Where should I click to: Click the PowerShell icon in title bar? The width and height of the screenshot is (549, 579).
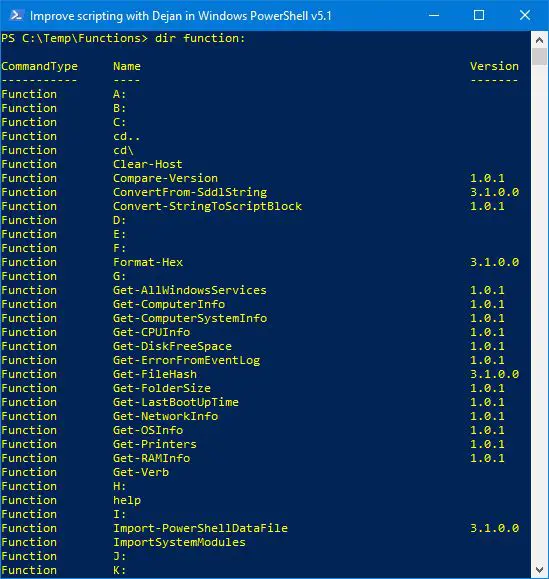16,16
